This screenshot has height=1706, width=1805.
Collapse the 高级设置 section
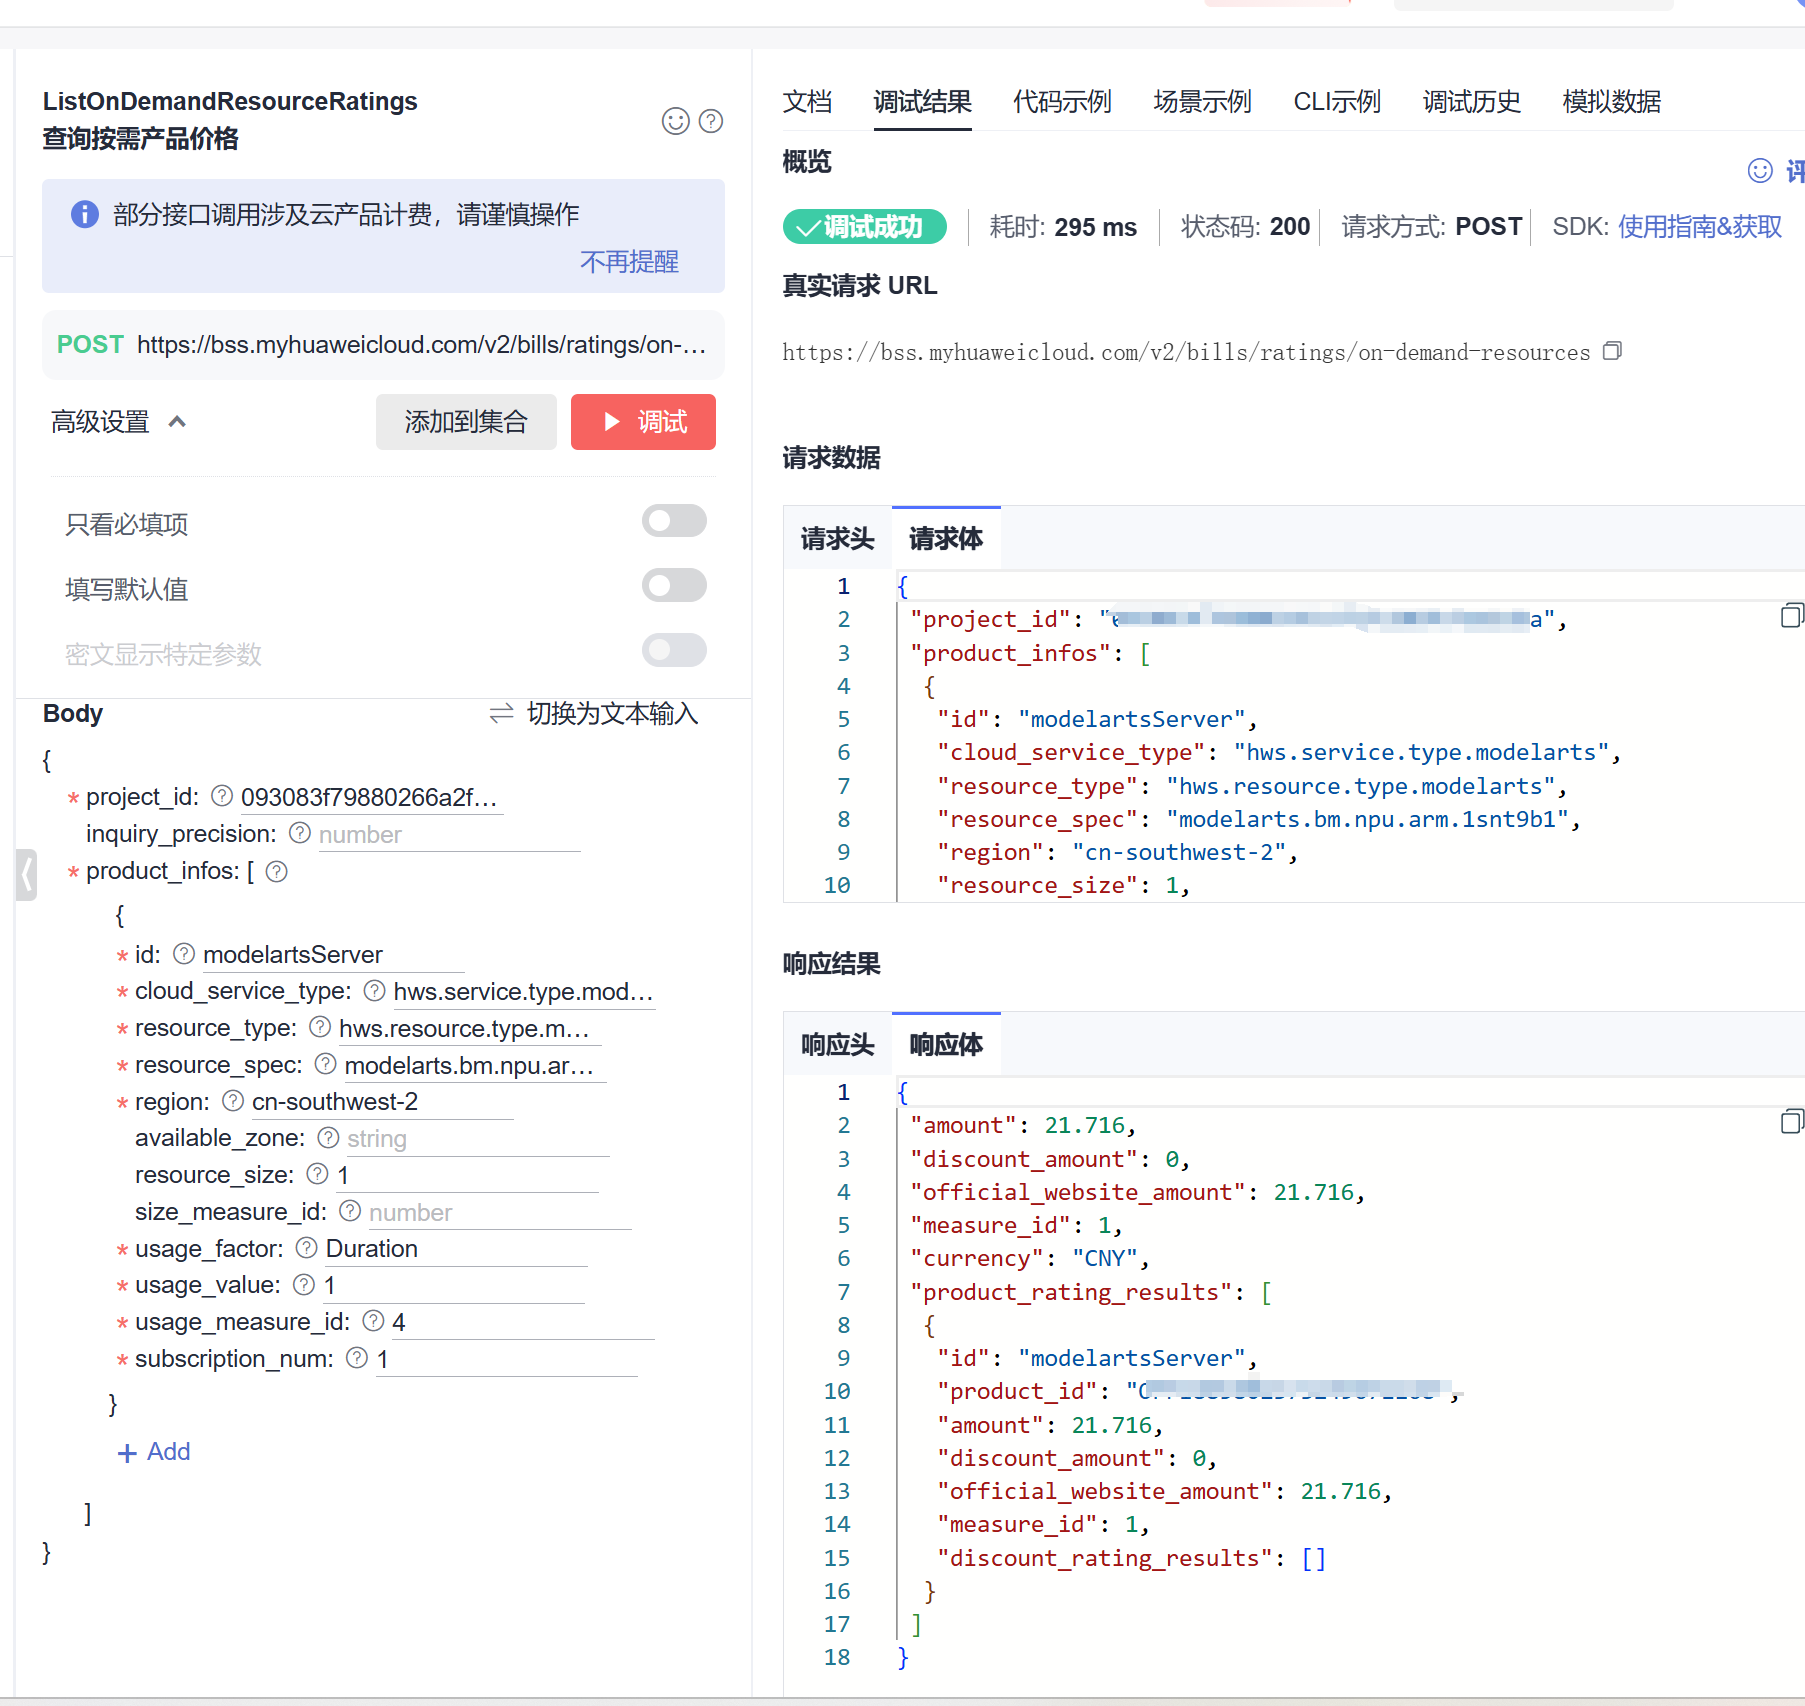177,421
